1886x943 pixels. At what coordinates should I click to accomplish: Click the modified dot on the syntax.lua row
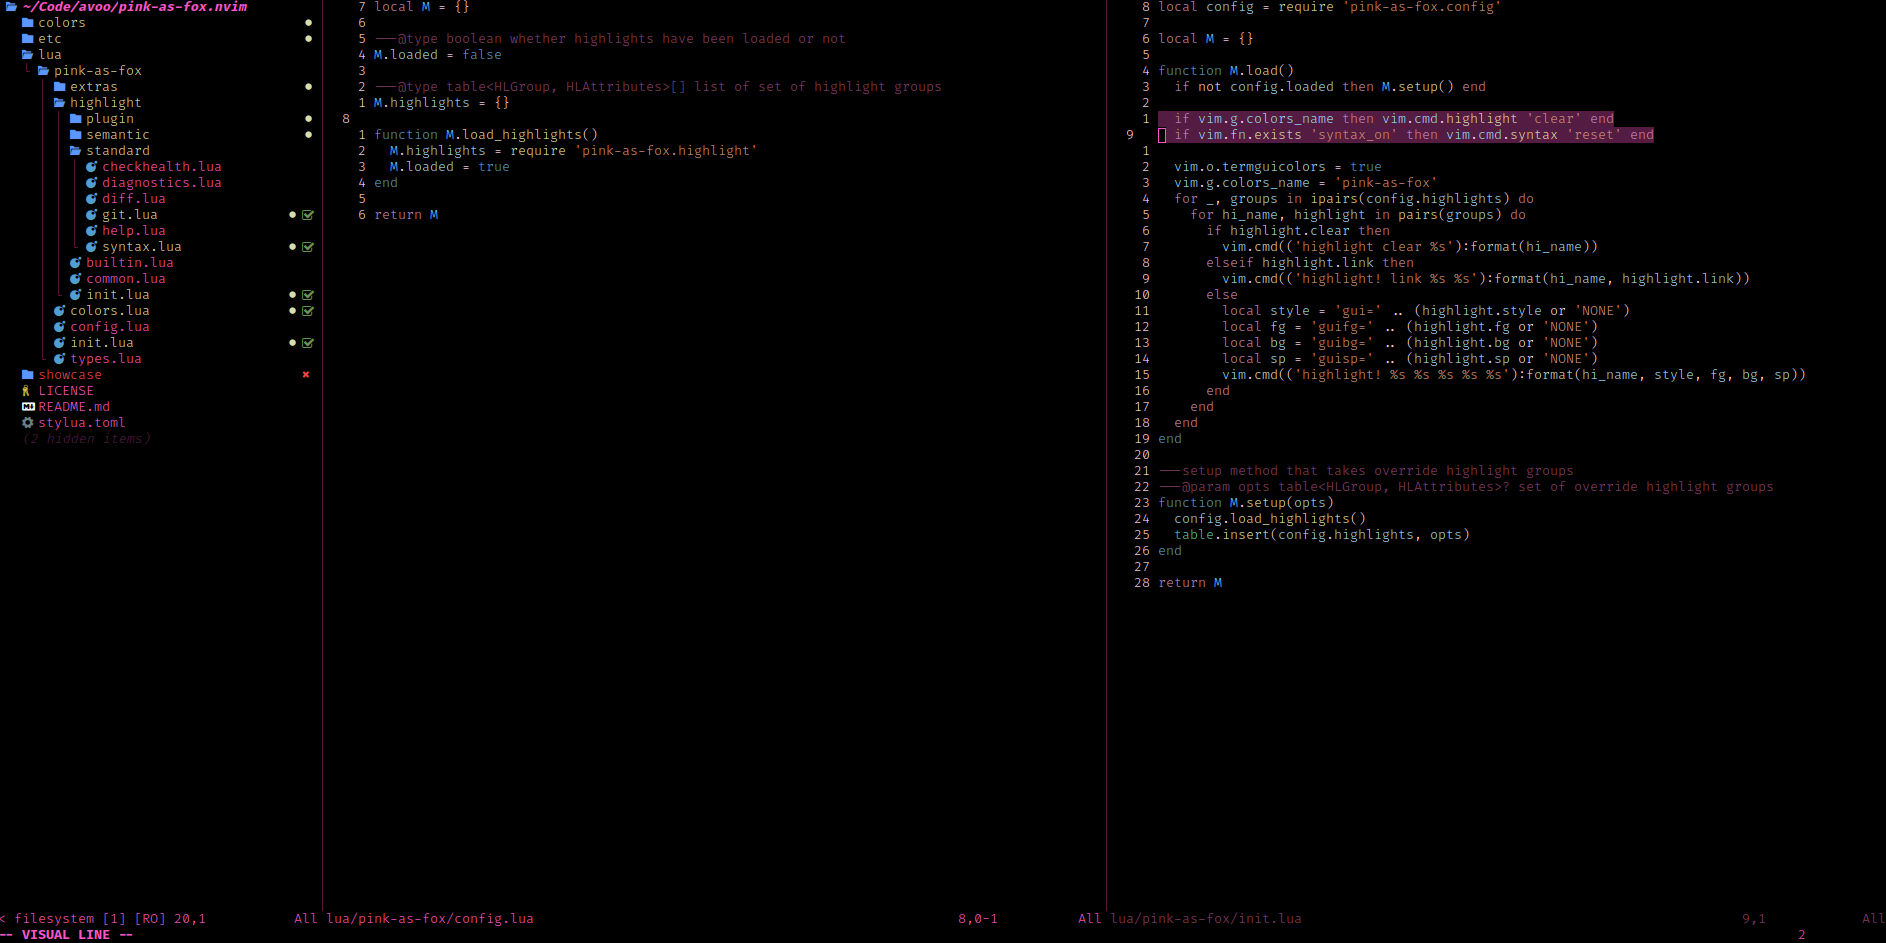(x=292, y=247)
